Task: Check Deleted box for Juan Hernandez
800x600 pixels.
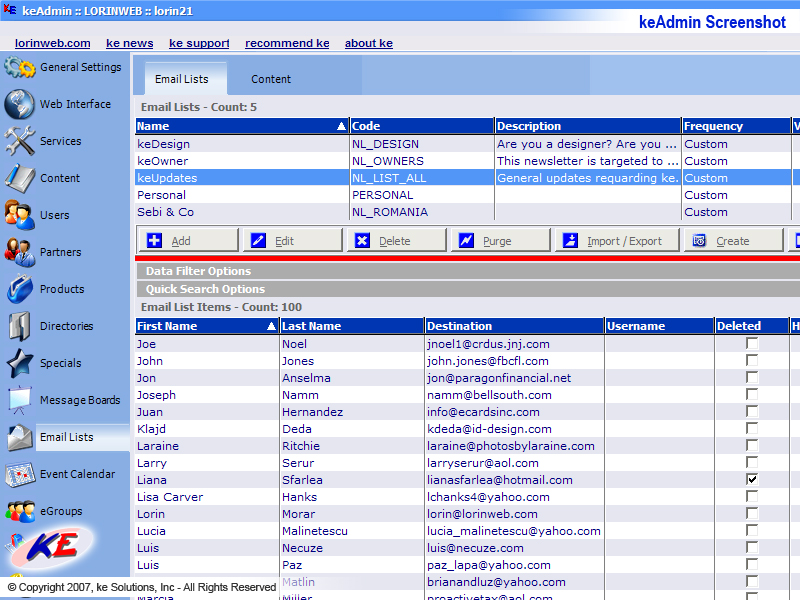Action: (752, 411)
